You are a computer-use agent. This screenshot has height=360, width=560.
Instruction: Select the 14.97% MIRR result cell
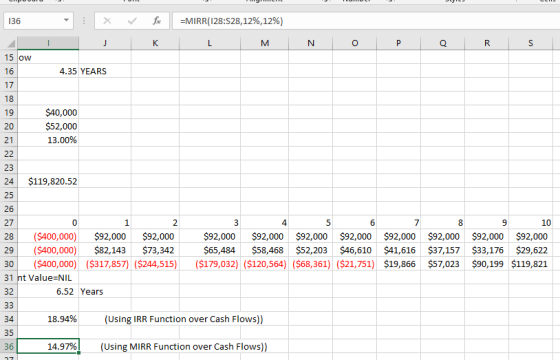tap(48, 346)
